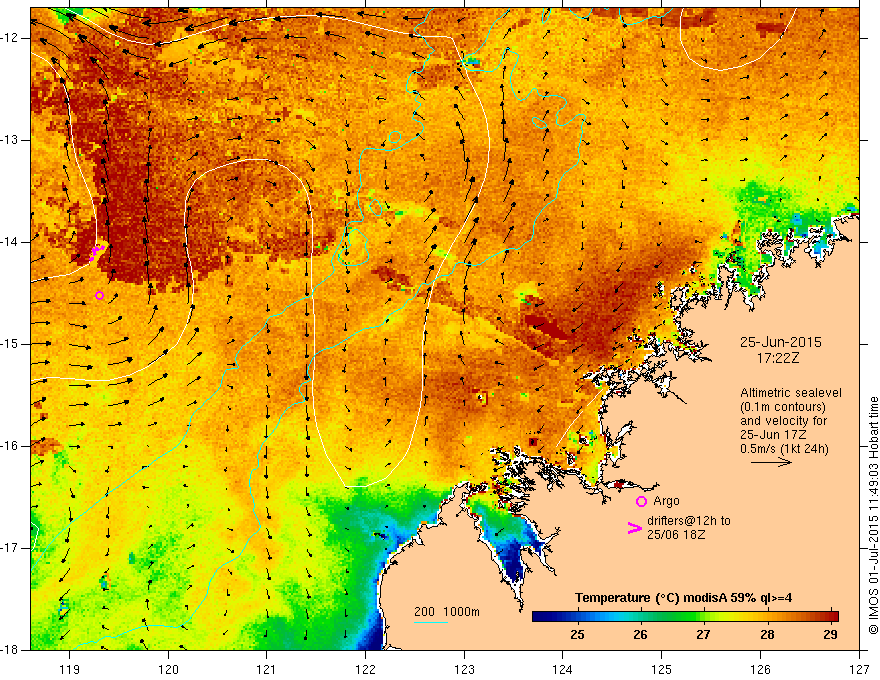Viewport: 880px width, 680px height.
Task: Click the longitude axis label '125'
Action: coord(662,669)
